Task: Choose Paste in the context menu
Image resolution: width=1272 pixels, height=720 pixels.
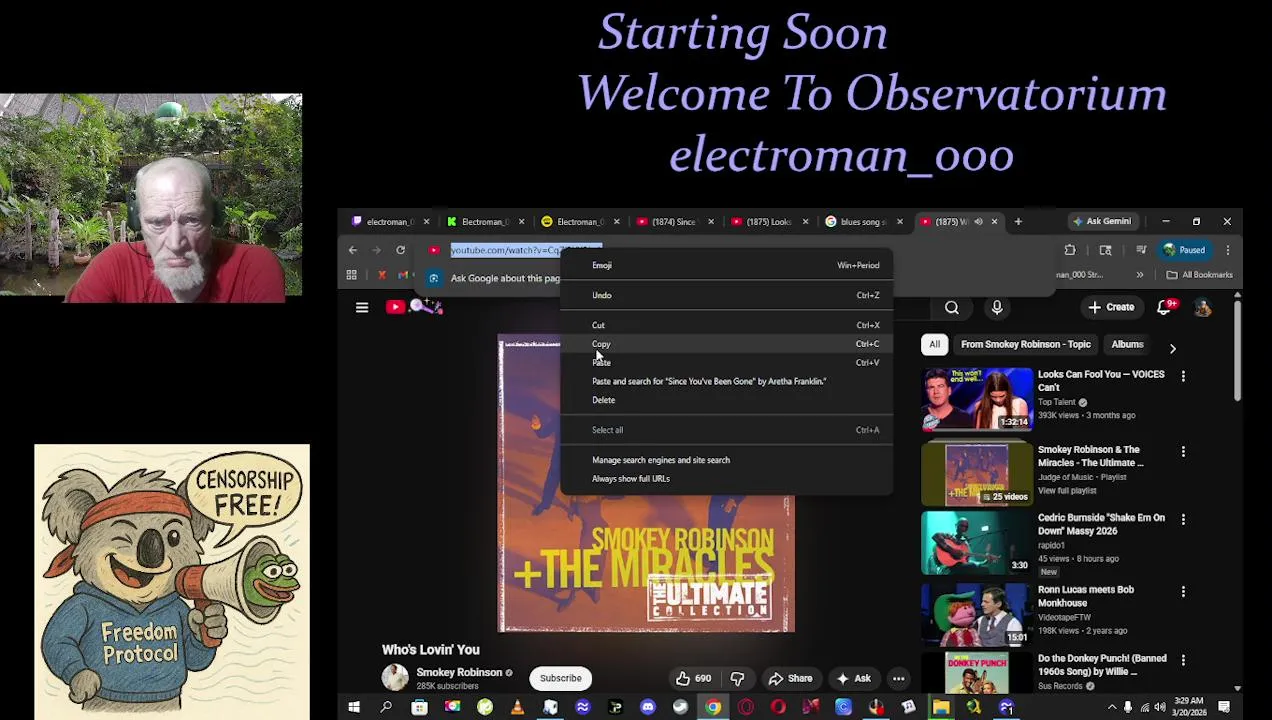Action: click(726, 362)
